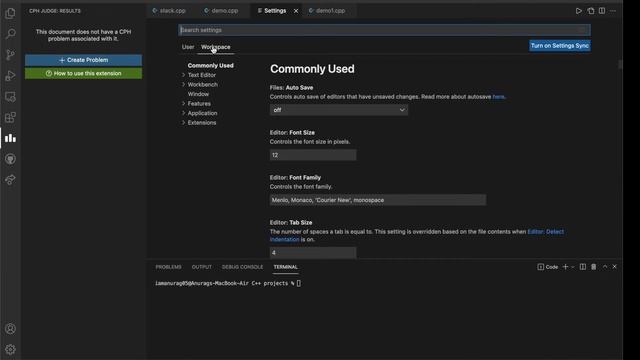Open the Run and Debug view

click(x=11, y=76)
